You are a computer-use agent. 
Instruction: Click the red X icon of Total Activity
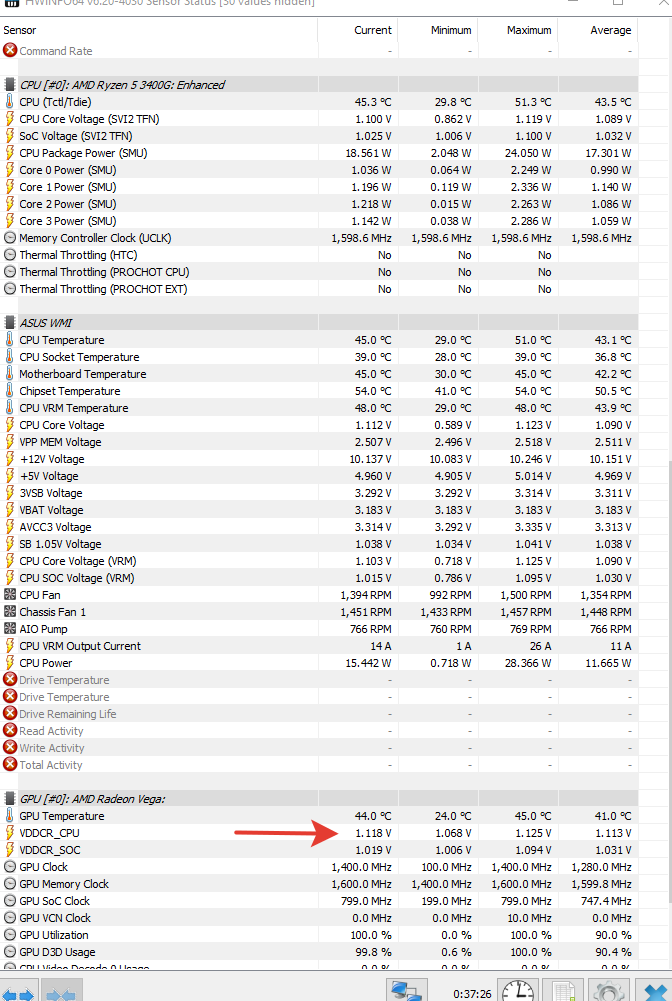pos(10,764)
